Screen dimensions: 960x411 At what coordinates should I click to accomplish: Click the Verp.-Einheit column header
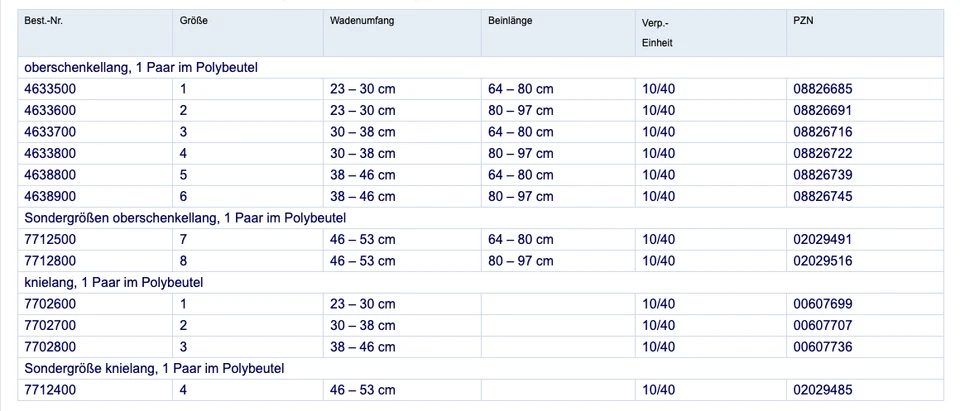click(x=657, y=32)
